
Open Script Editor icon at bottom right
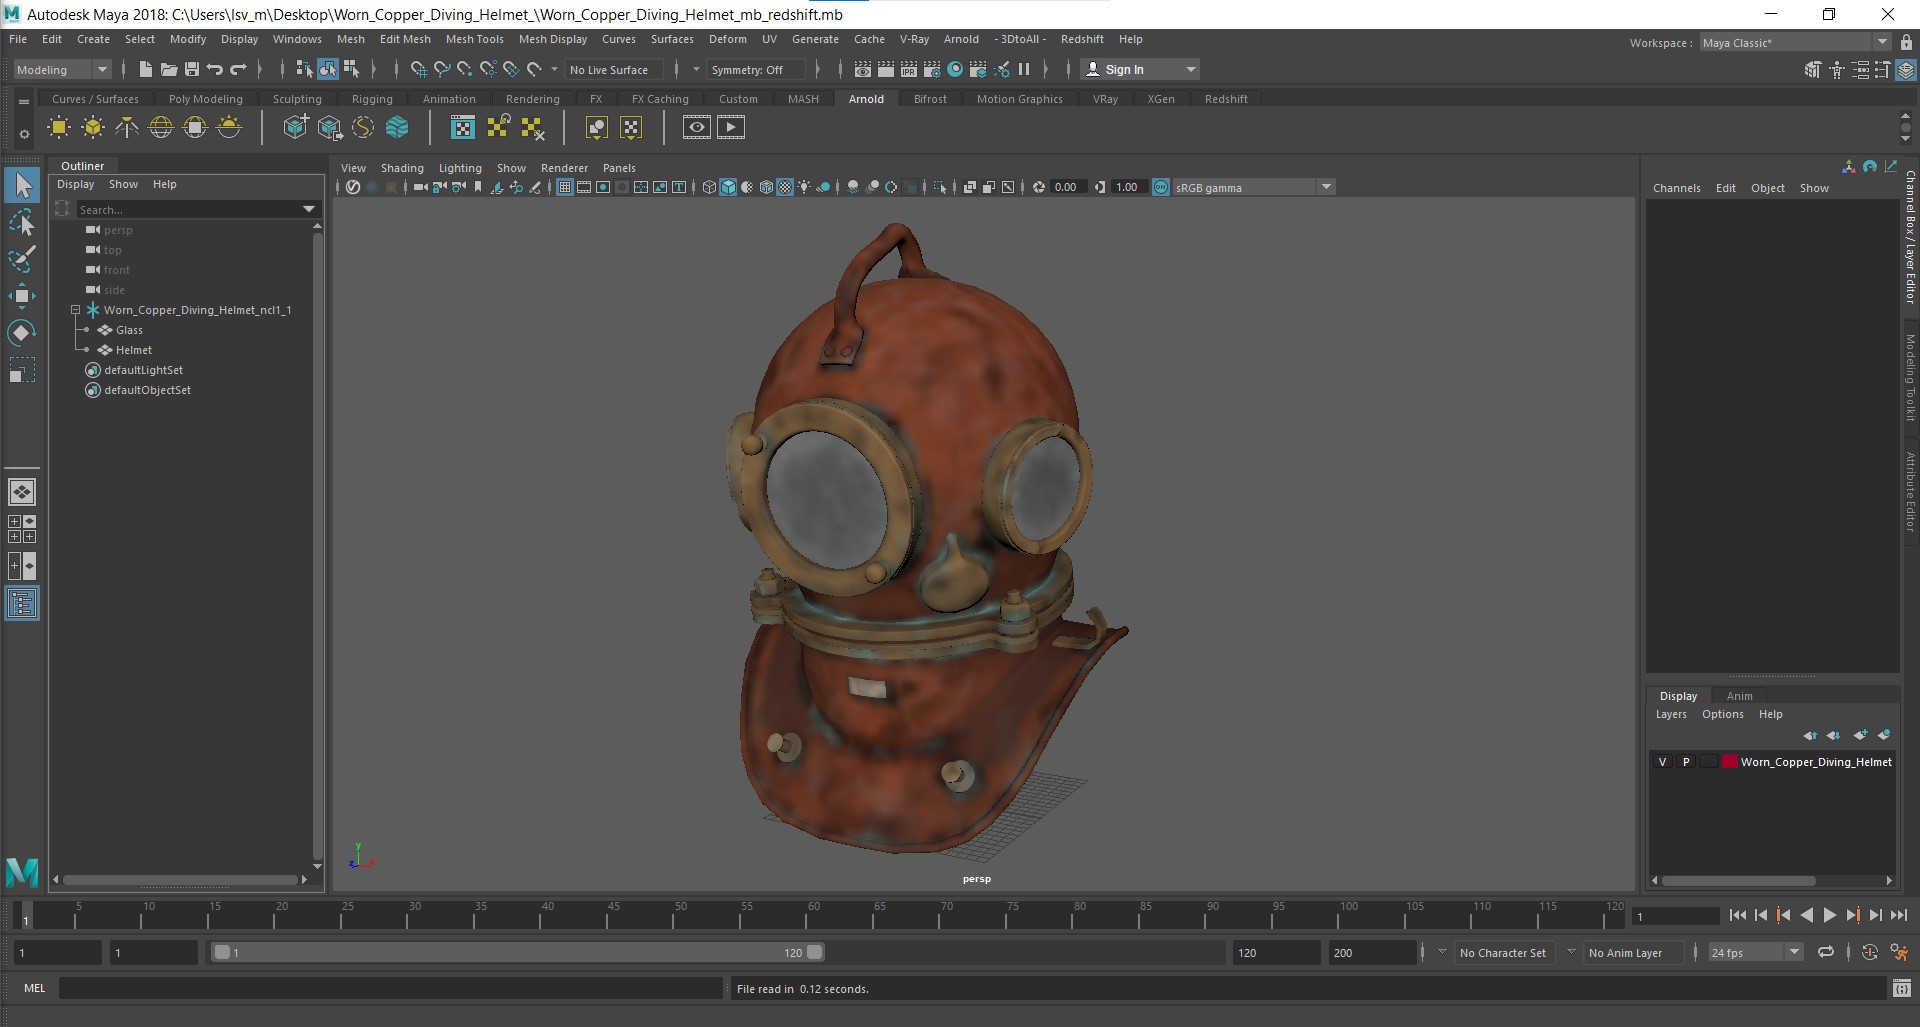(x=1901, y=988)
